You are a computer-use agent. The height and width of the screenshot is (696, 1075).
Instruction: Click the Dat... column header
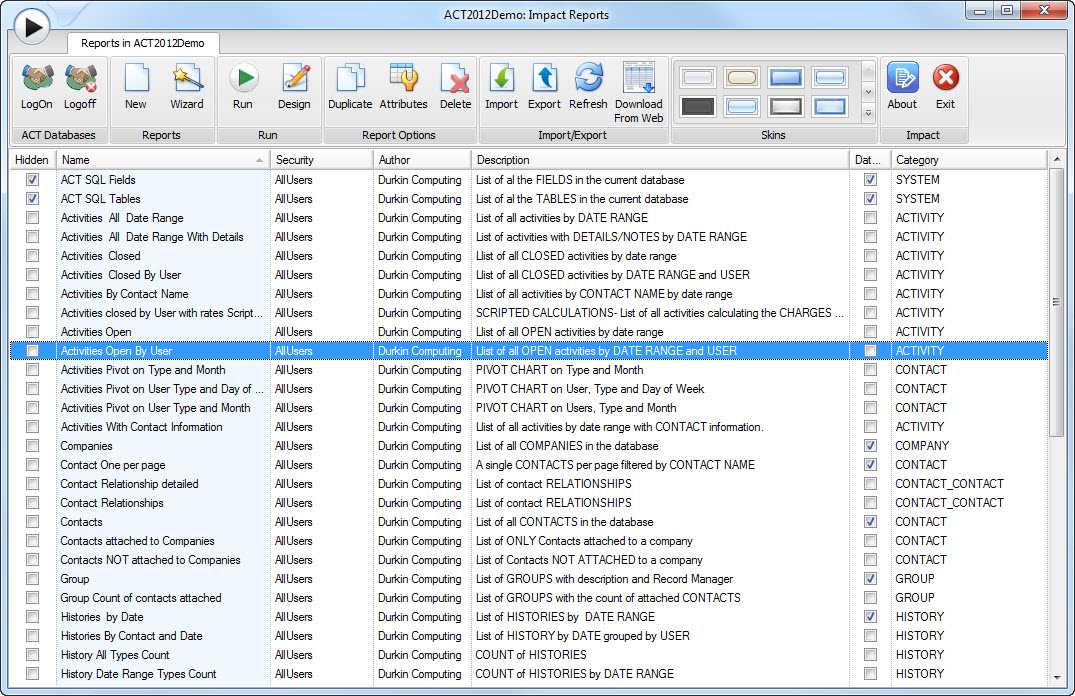(x=869, y=160)
